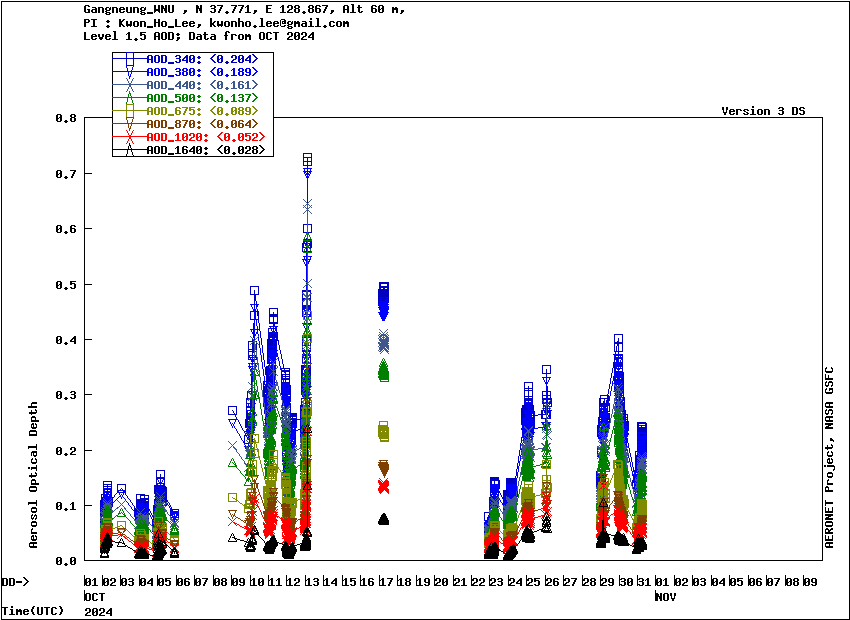Click the mean value <0.137> in legend
Screen dimensions: 850x620
(x=234, y=98)
